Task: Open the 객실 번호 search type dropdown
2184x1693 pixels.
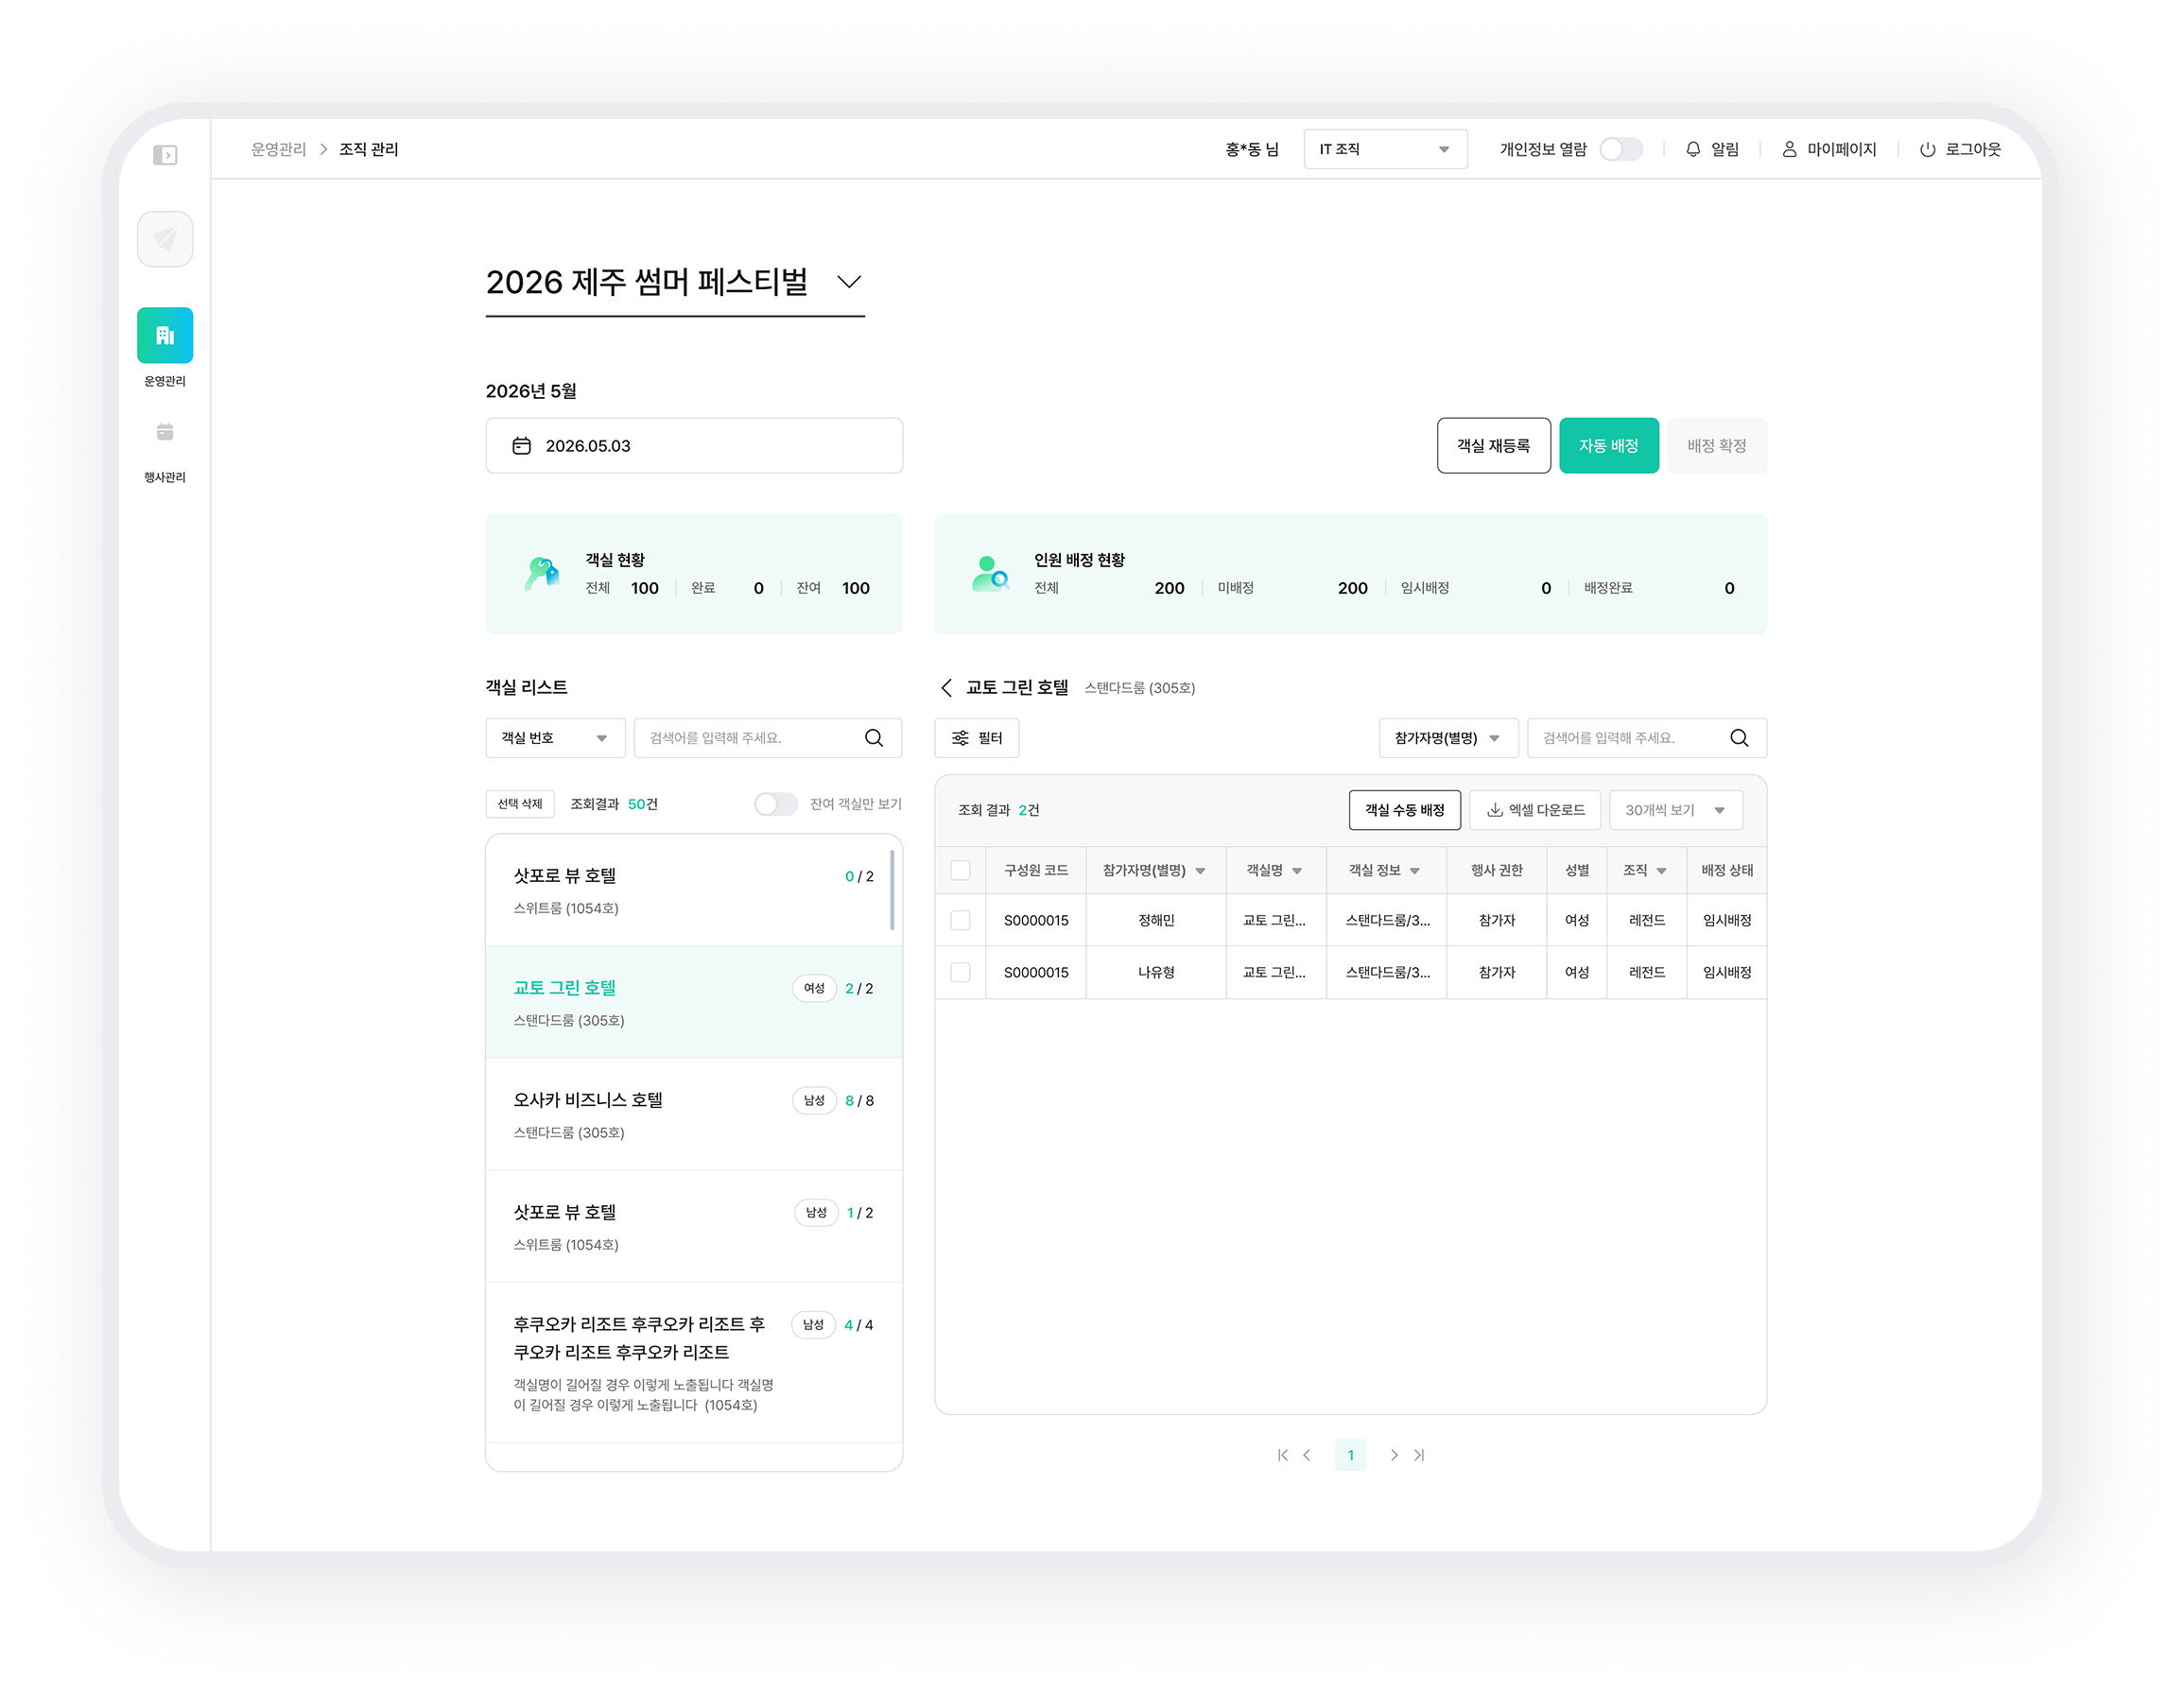Action: (555, 738)
